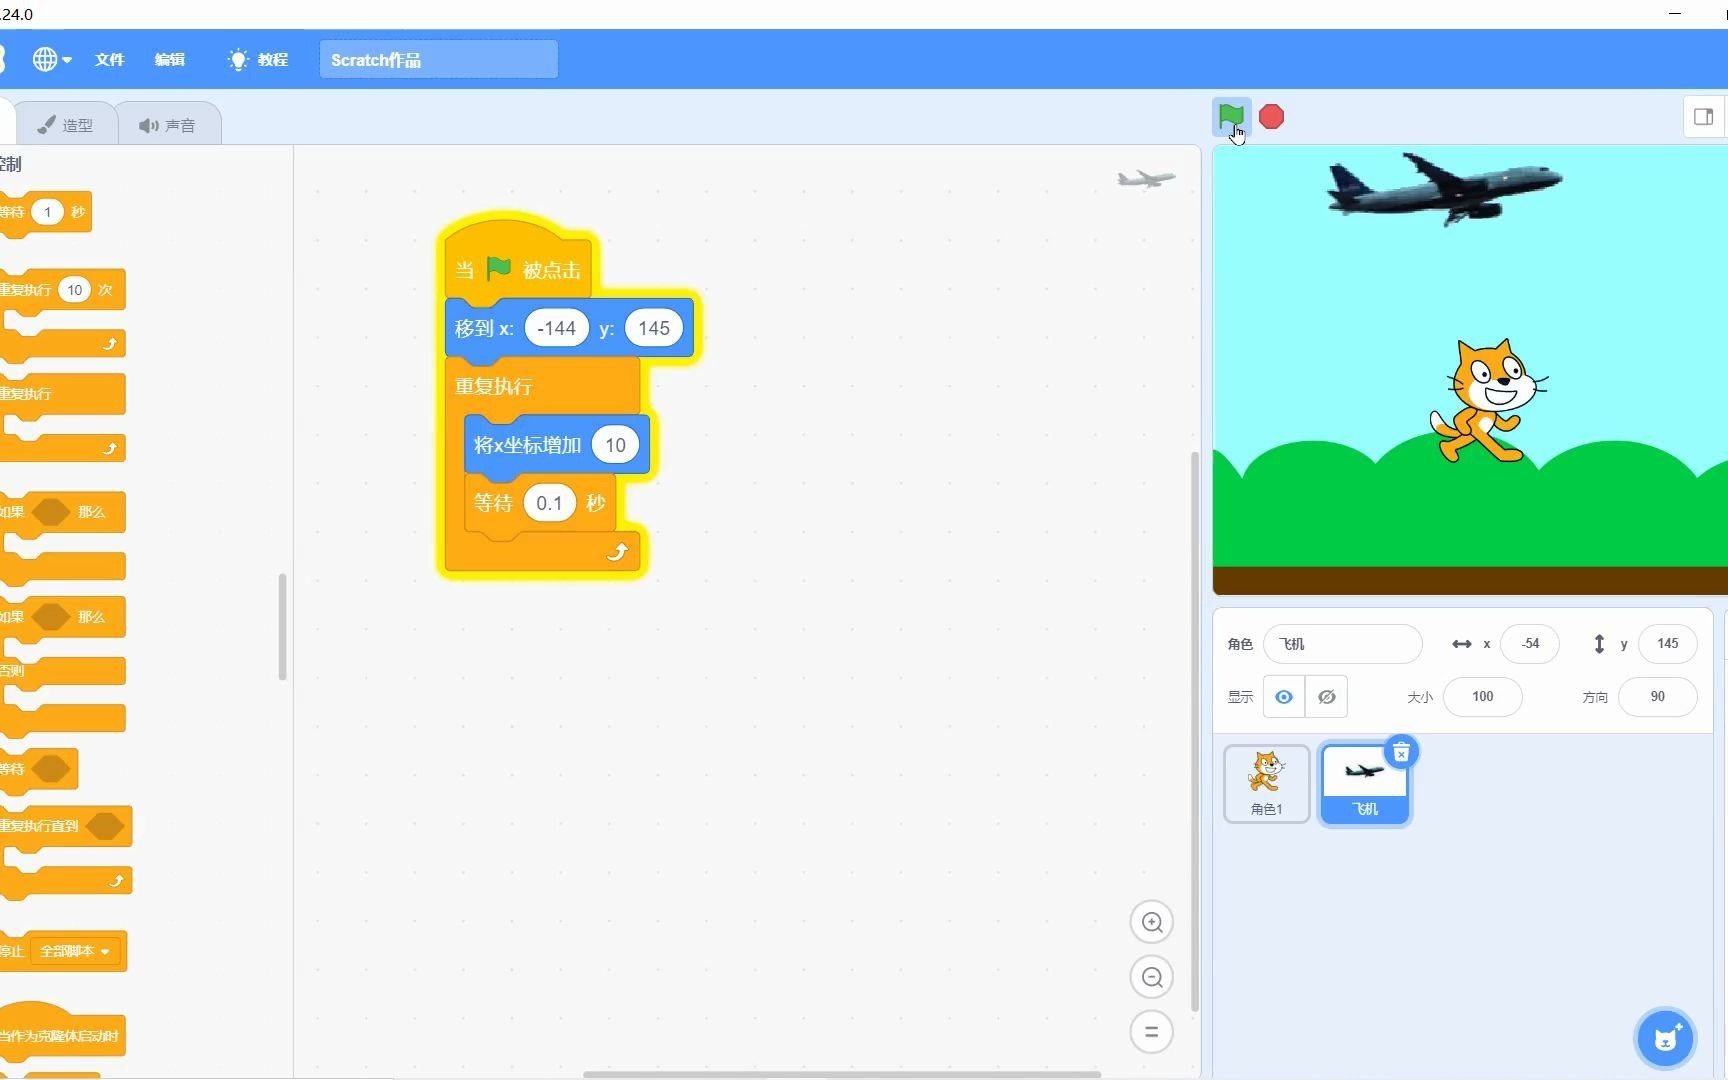Show the sprite with eye button
1728x1080 pixels.
1284,697
